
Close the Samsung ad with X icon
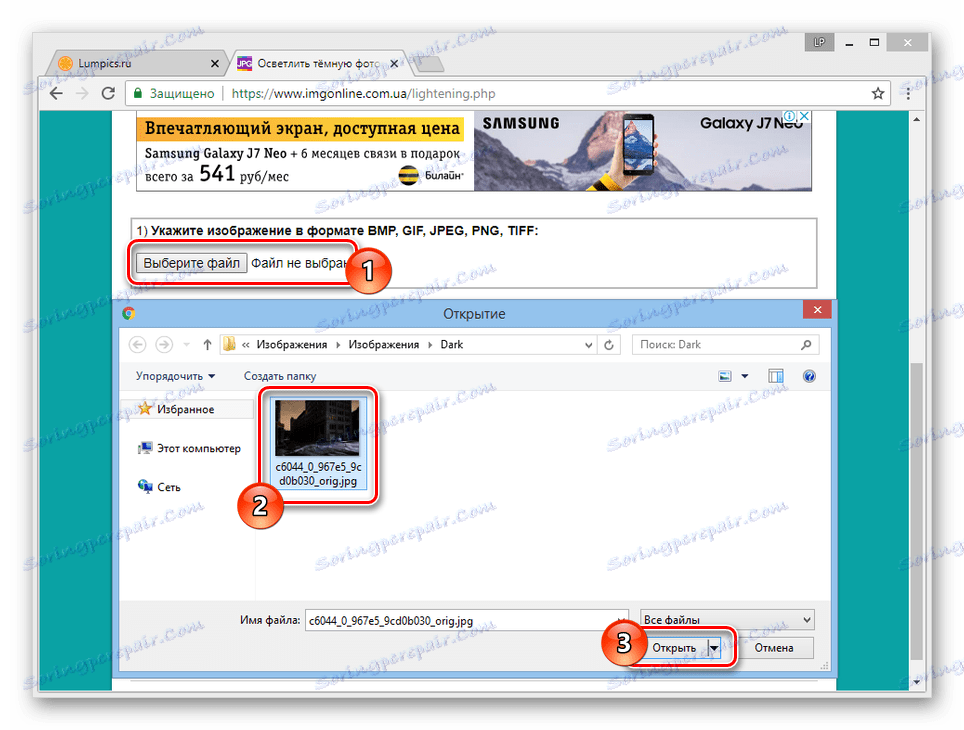[804, 116]
